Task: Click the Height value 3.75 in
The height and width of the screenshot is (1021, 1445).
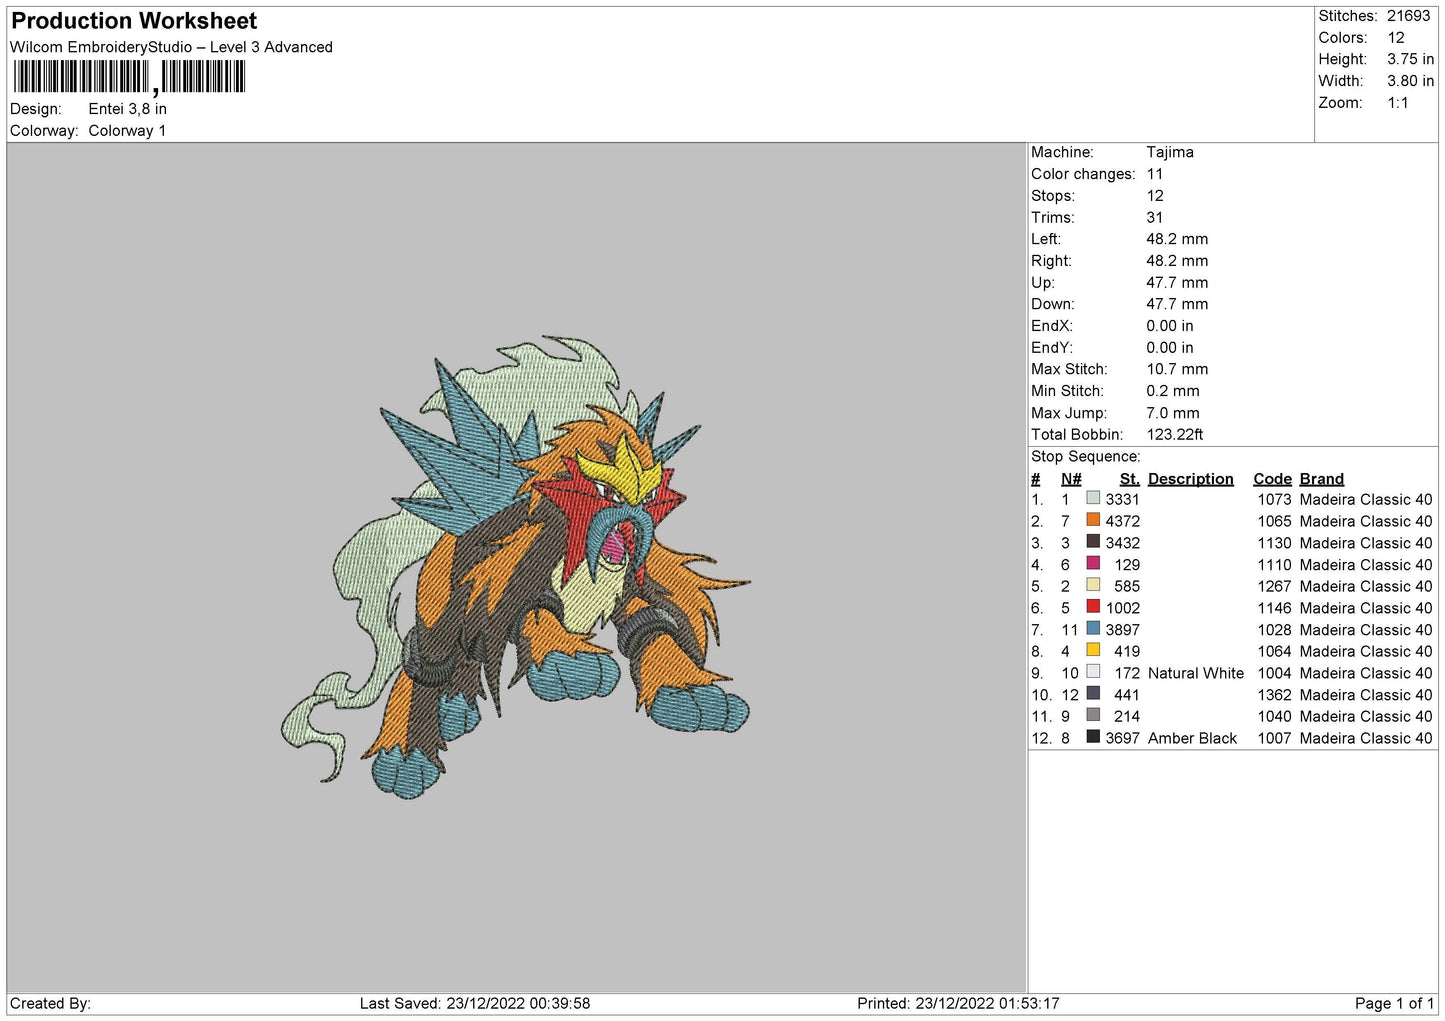Action: click(1410, 59)
